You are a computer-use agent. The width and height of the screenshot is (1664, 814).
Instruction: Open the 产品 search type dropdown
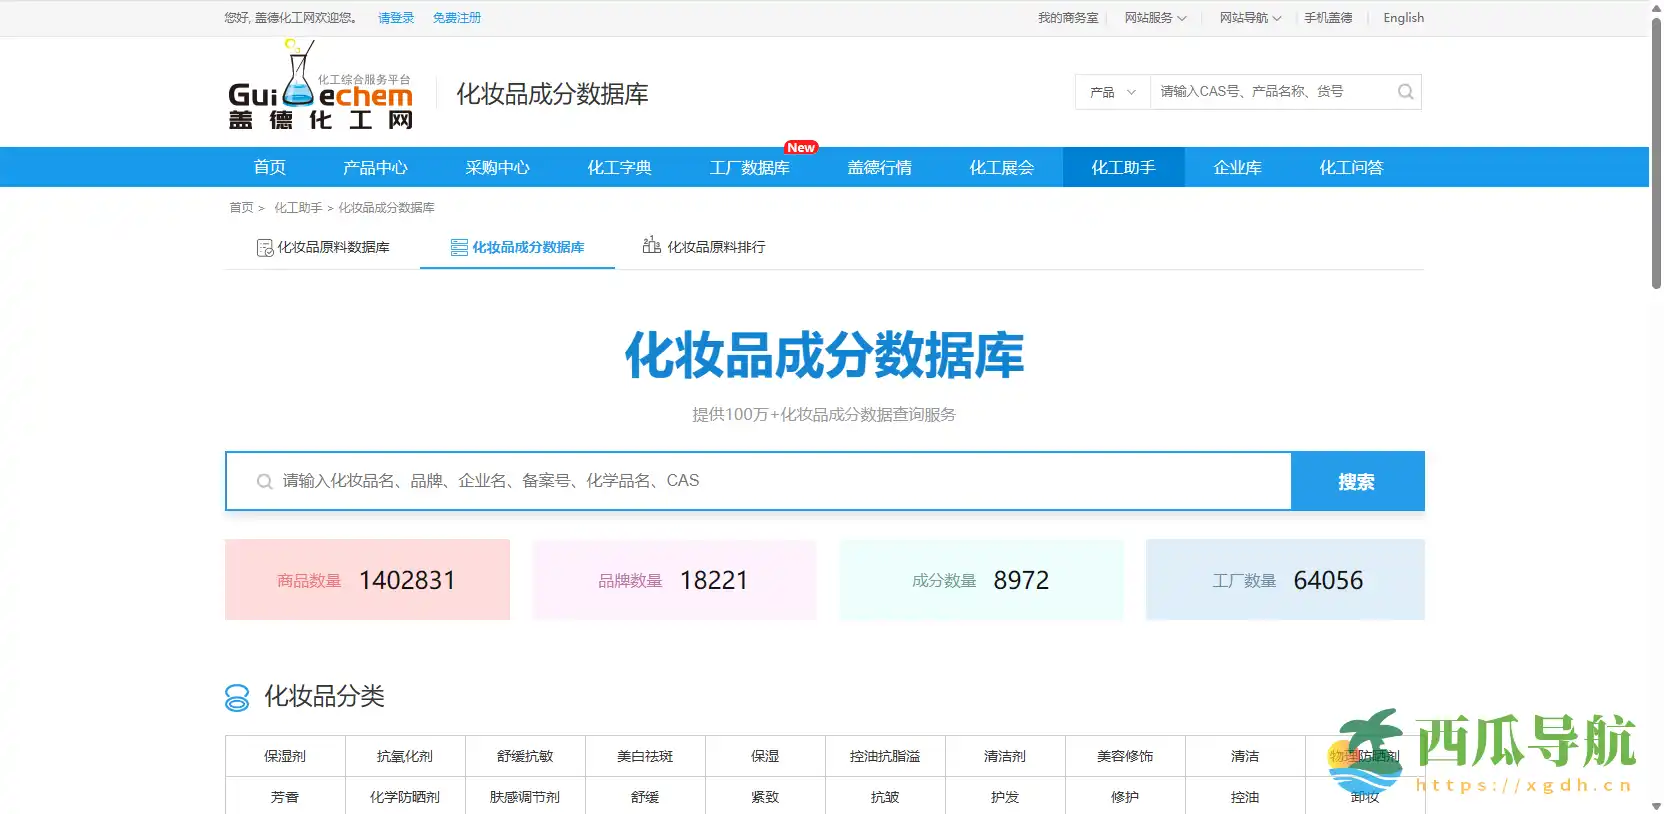pos(1113,92)
